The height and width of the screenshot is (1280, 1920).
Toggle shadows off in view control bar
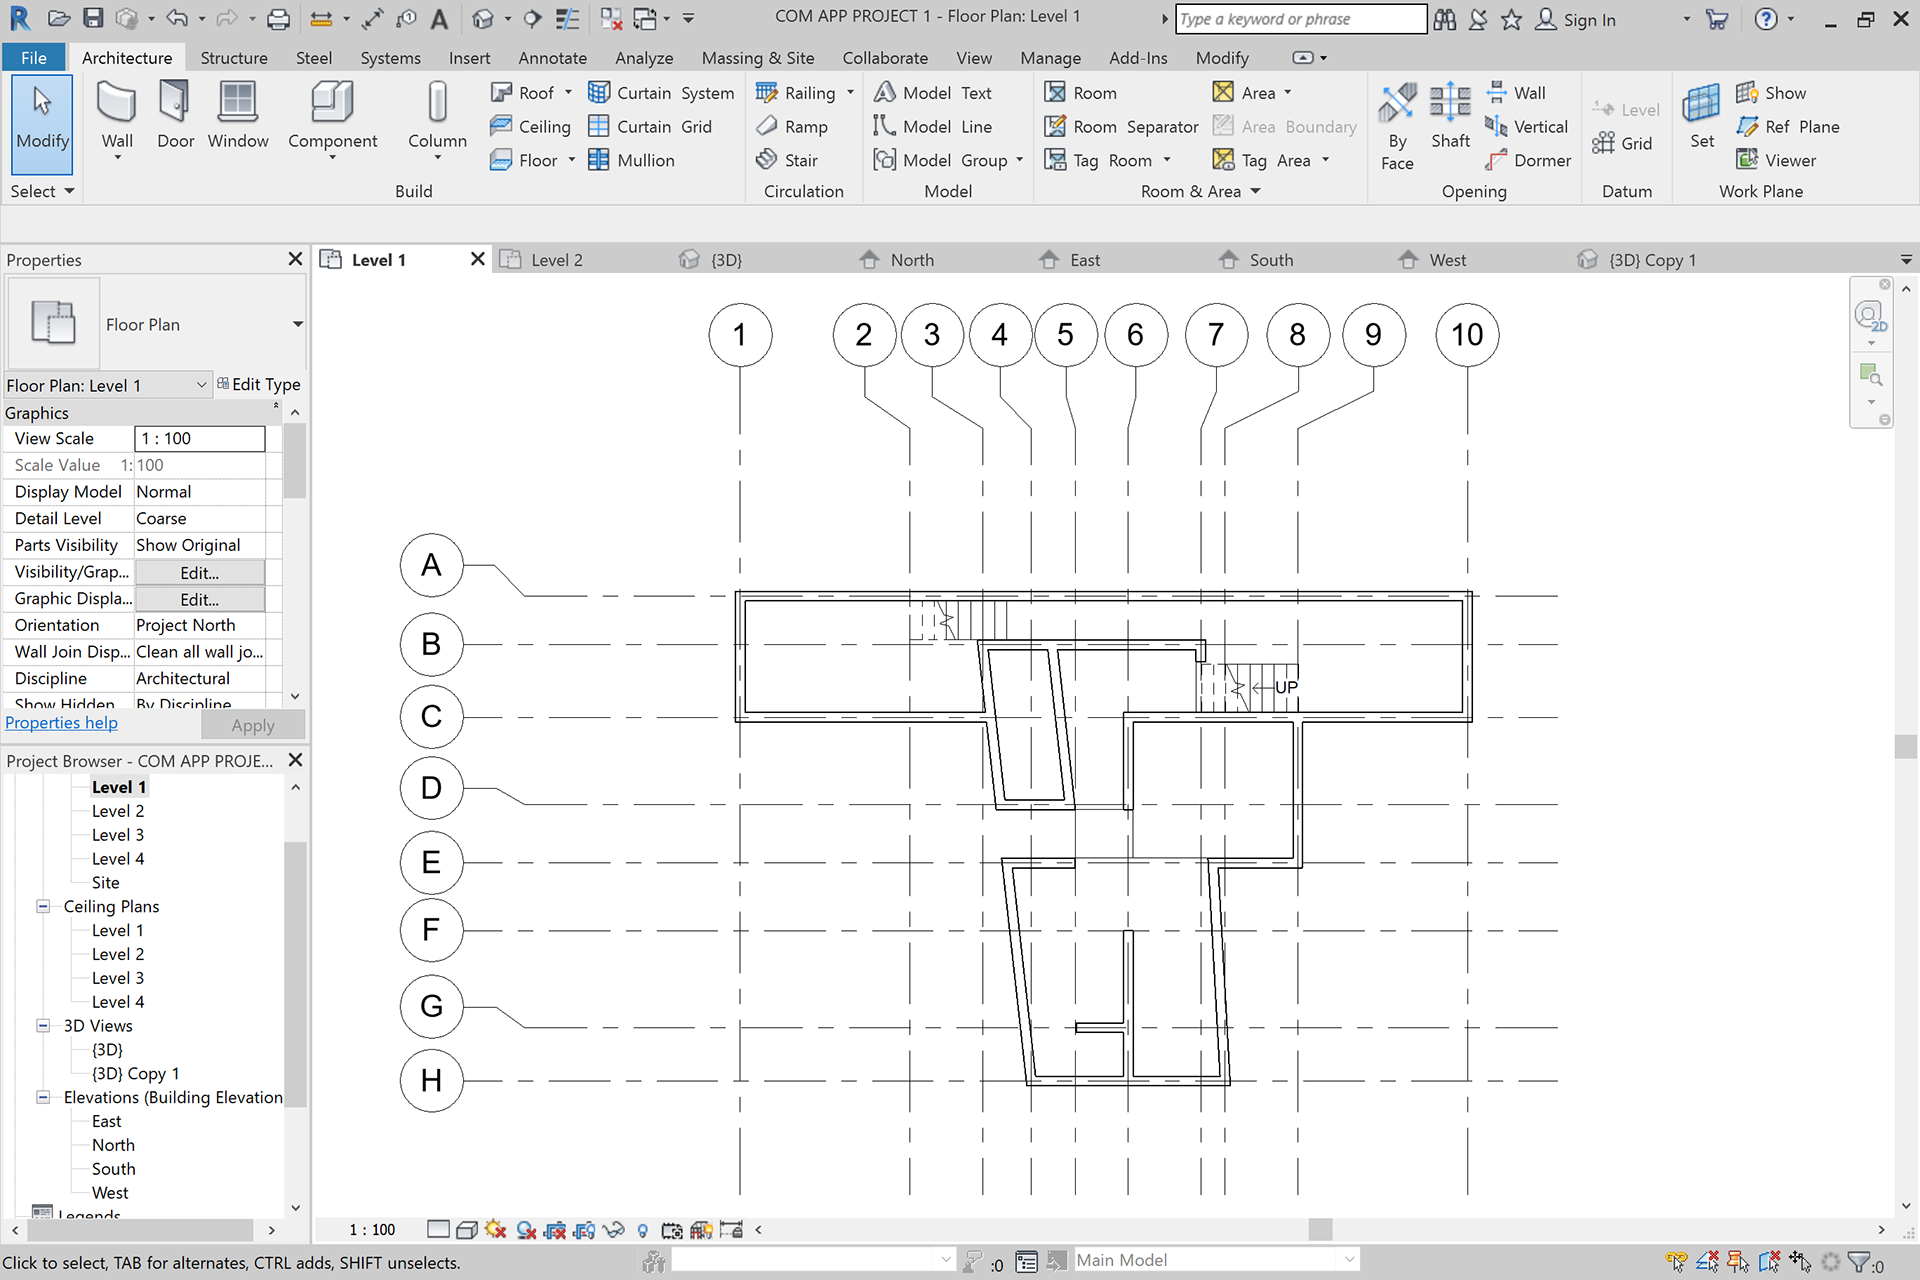[526, 1229]
